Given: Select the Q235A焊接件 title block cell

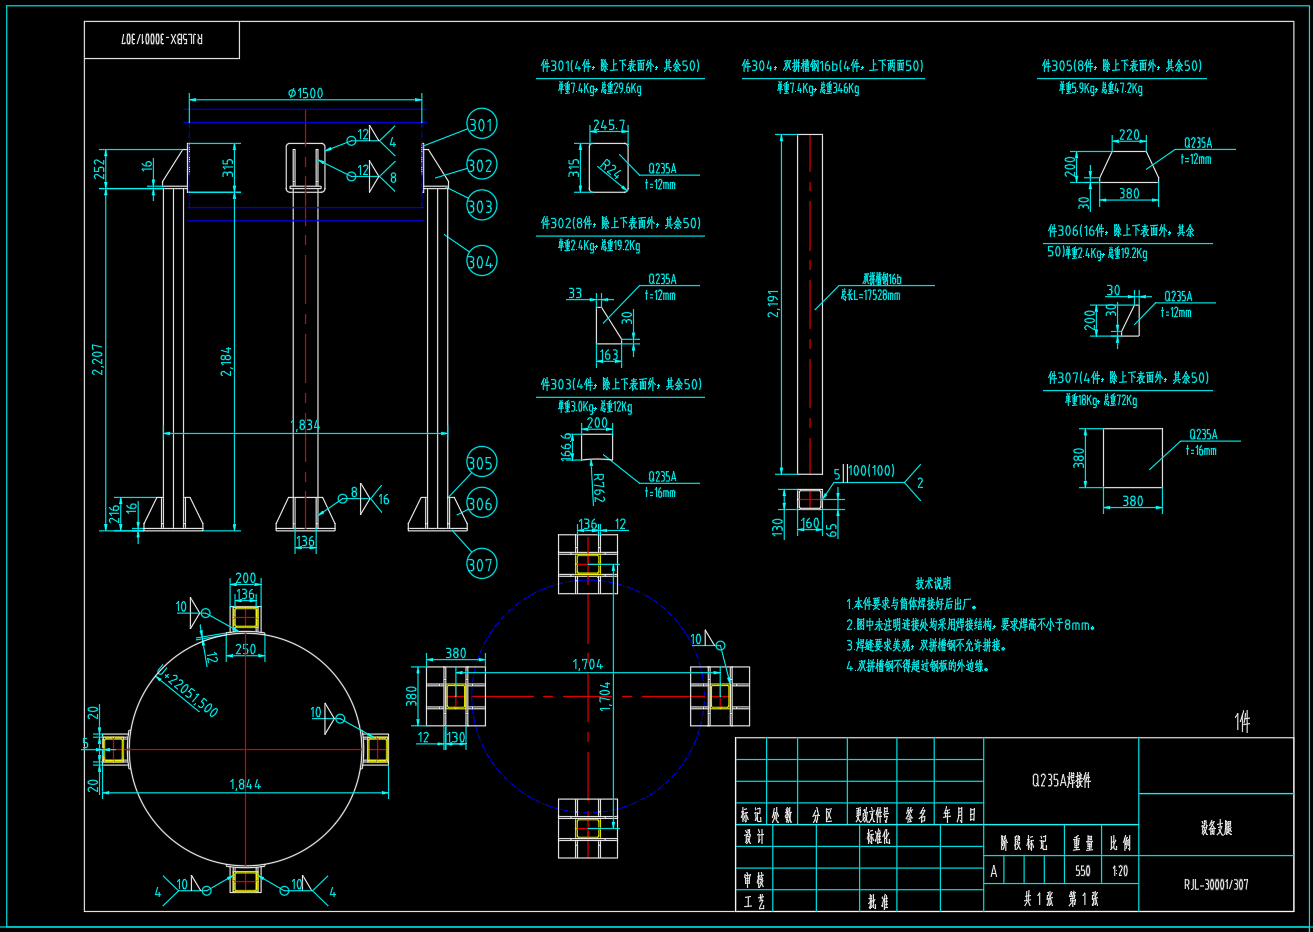Looking at the screenshot, I should click(1061, 780).
